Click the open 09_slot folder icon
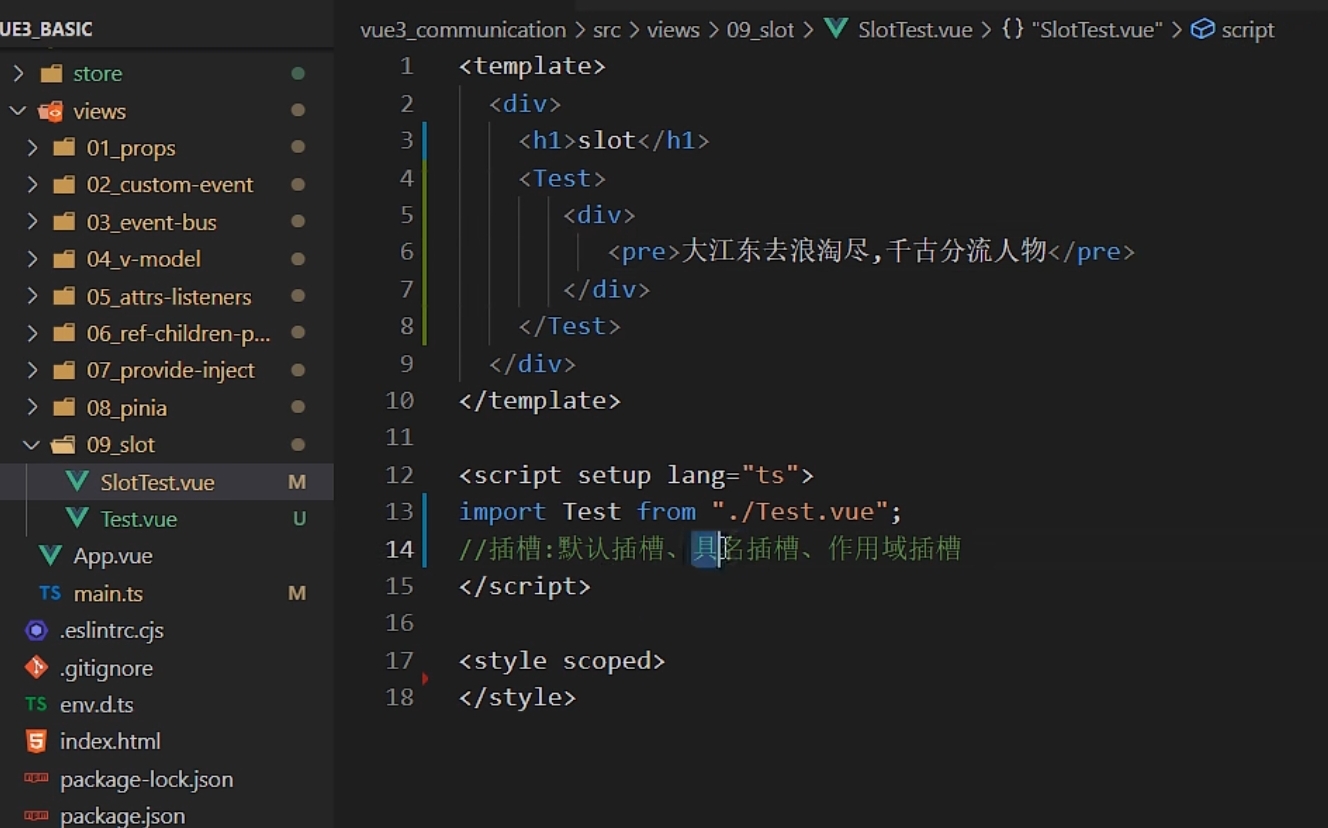 pyautogui.click(x=64, y=445)
